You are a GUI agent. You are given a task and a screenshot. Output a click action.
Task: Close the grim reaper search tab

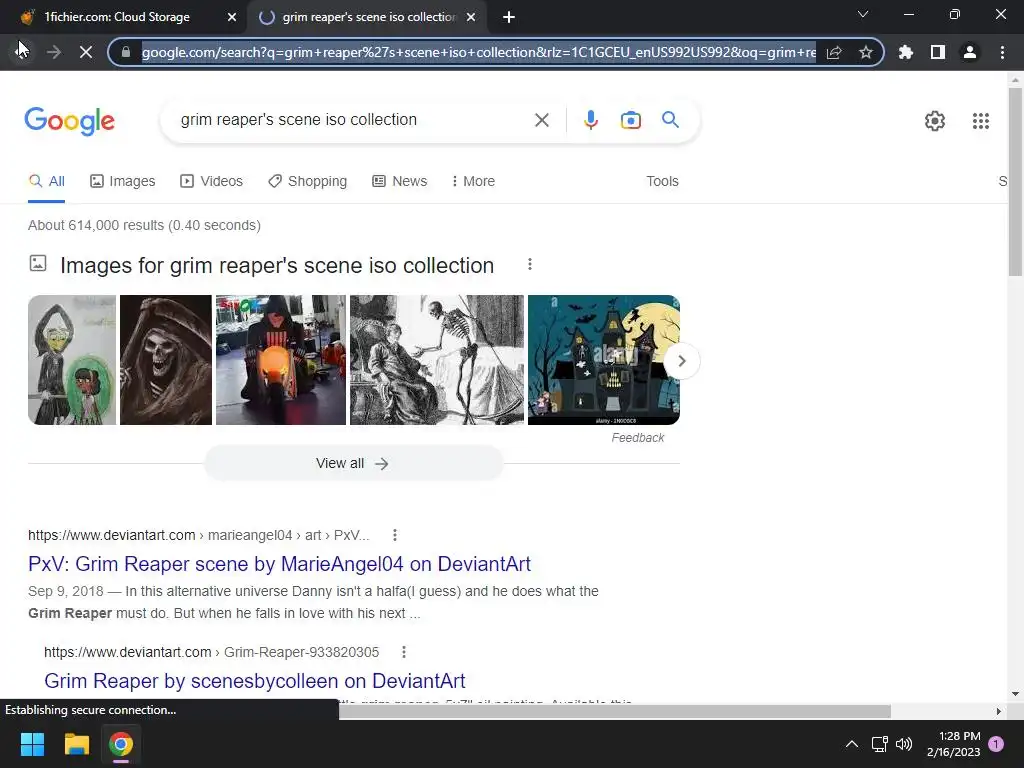click(471, 17)
